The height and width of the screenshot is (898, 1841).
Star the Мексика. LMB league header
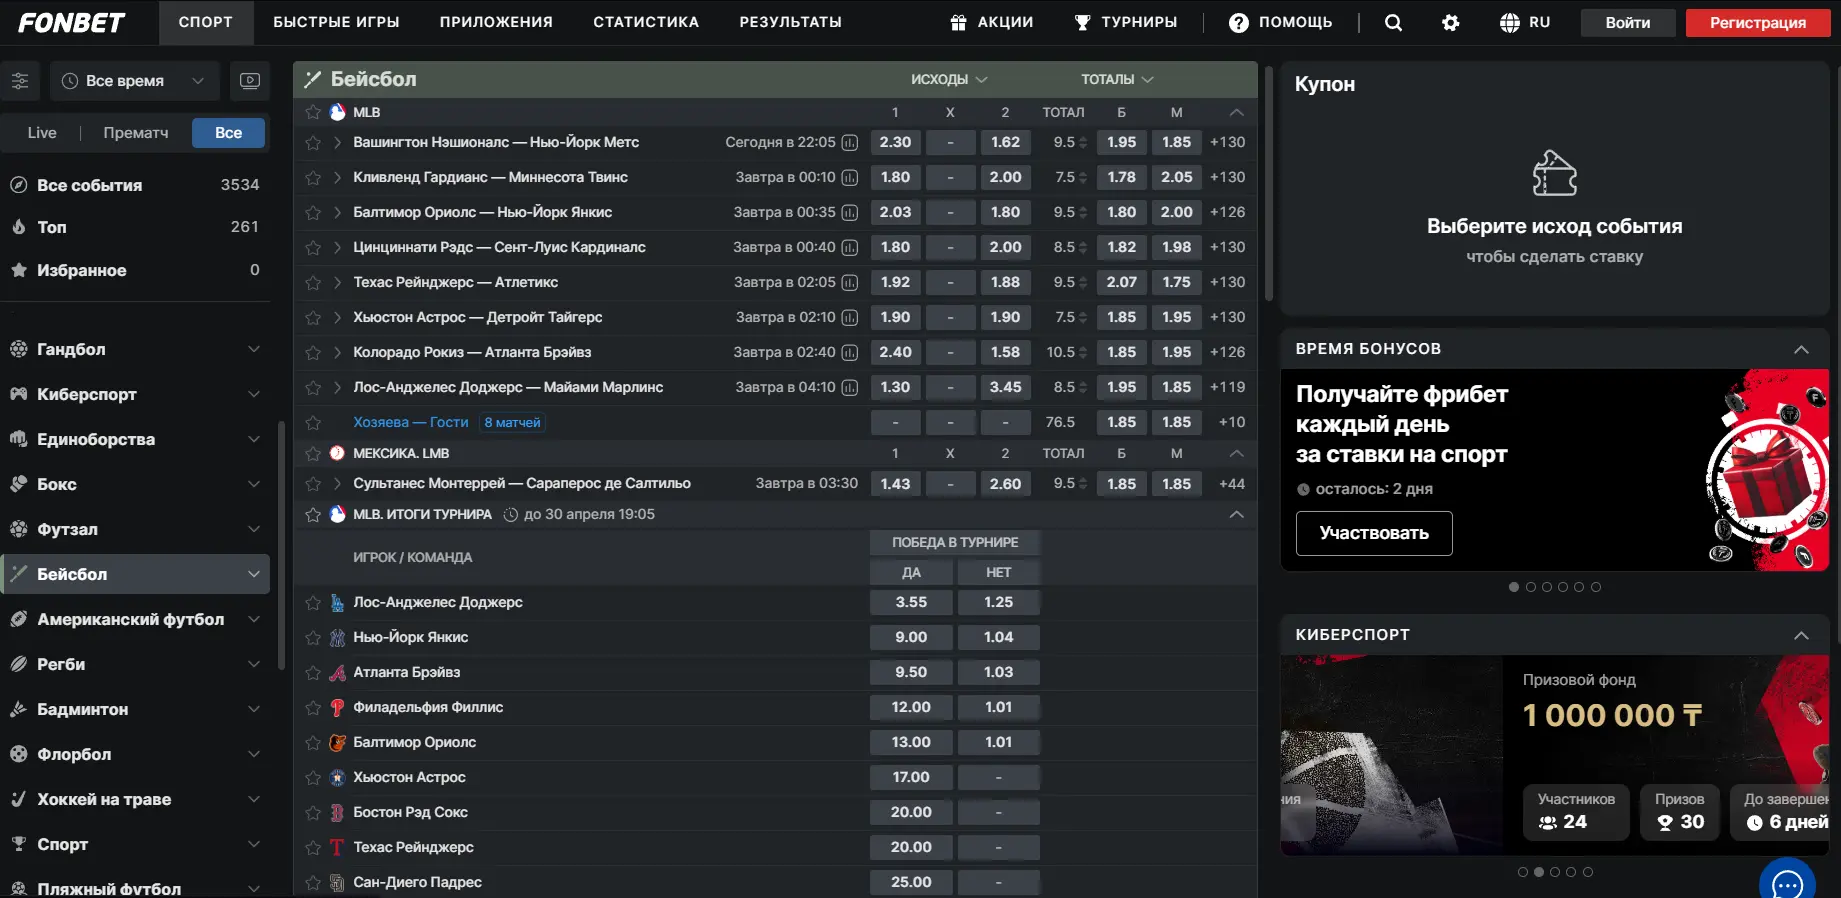click(x=313, y=453)
